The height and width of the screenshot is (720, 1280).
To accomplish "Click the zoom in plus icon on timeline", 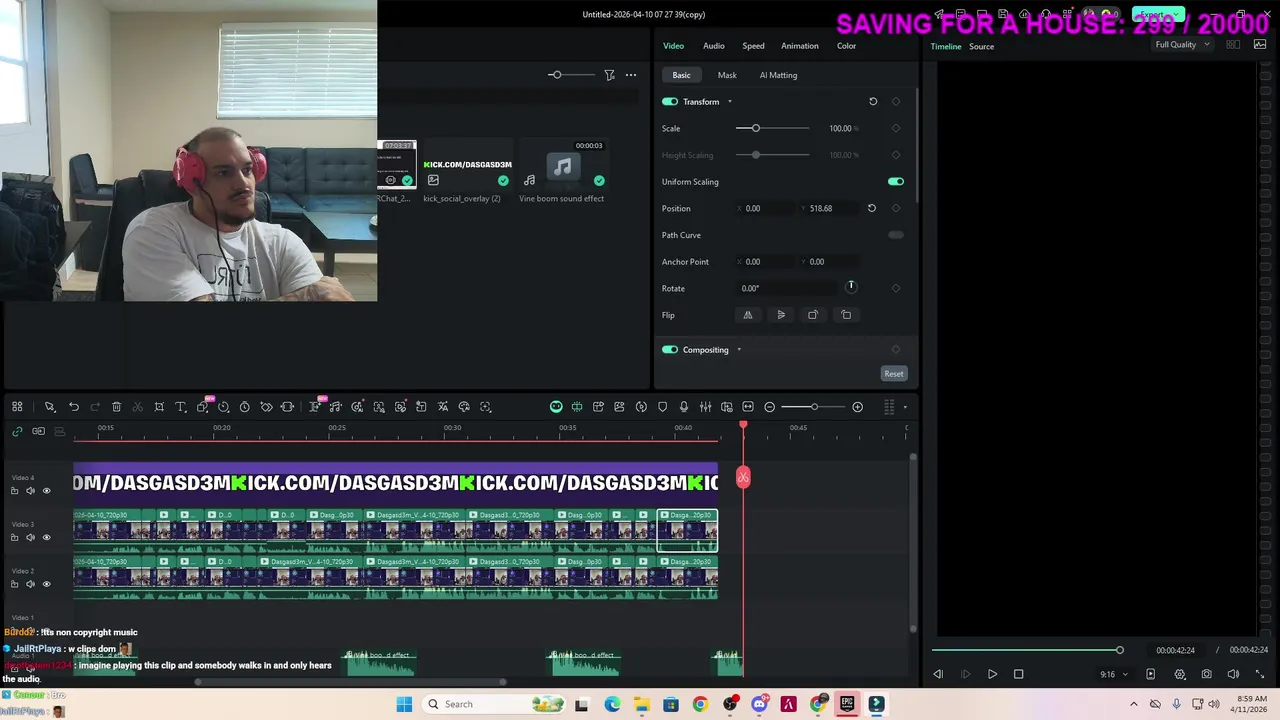I will tap(857, 407).
